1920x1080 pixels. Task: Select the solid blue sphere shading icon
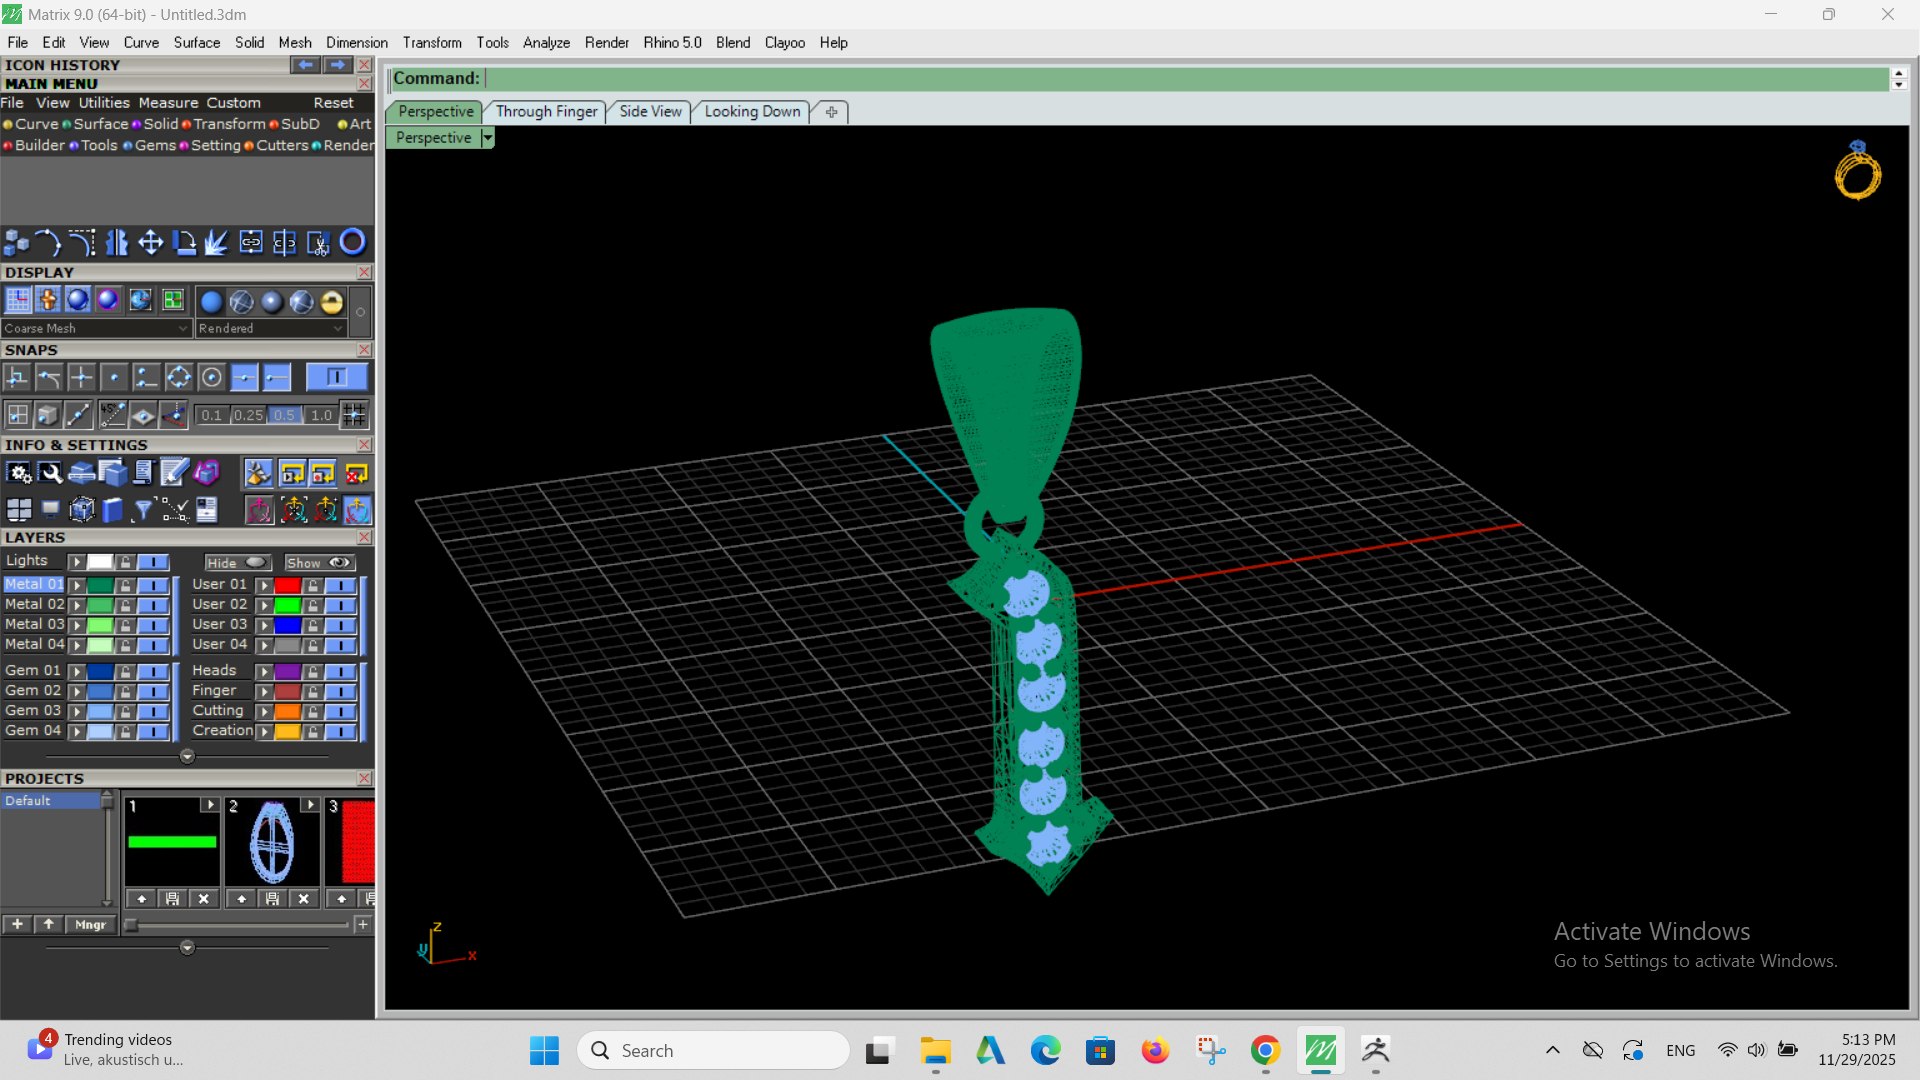211,301
